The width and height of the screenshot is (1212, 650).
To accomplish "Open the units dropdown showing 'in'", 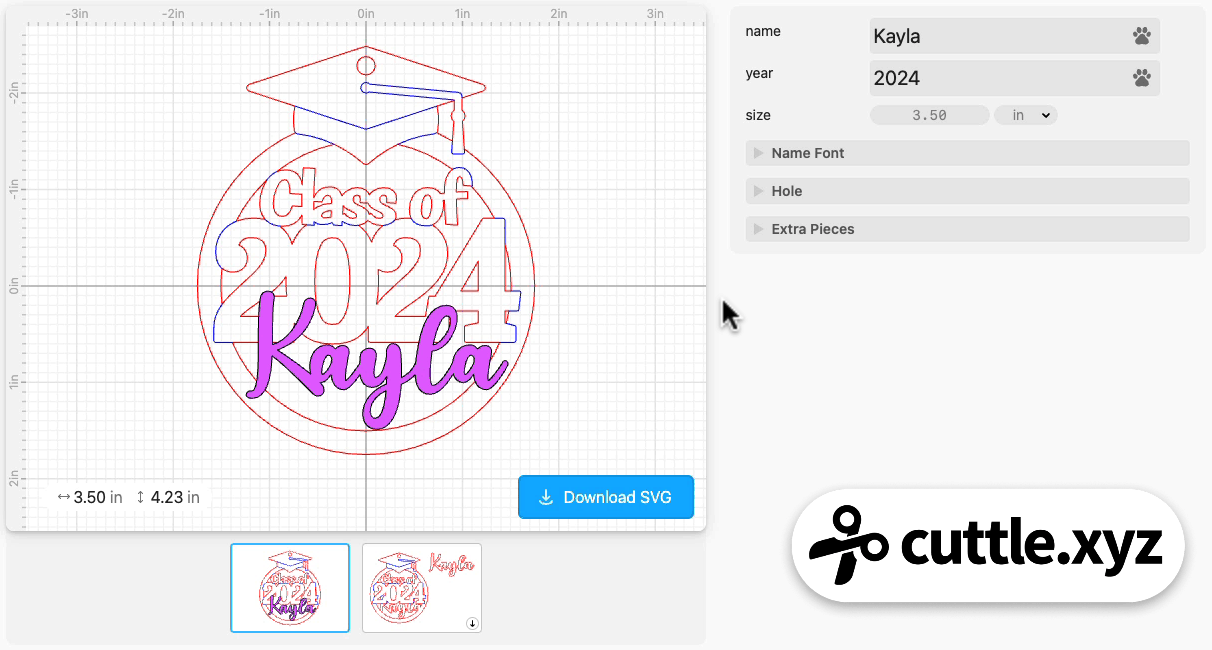I will [1025, 114].
